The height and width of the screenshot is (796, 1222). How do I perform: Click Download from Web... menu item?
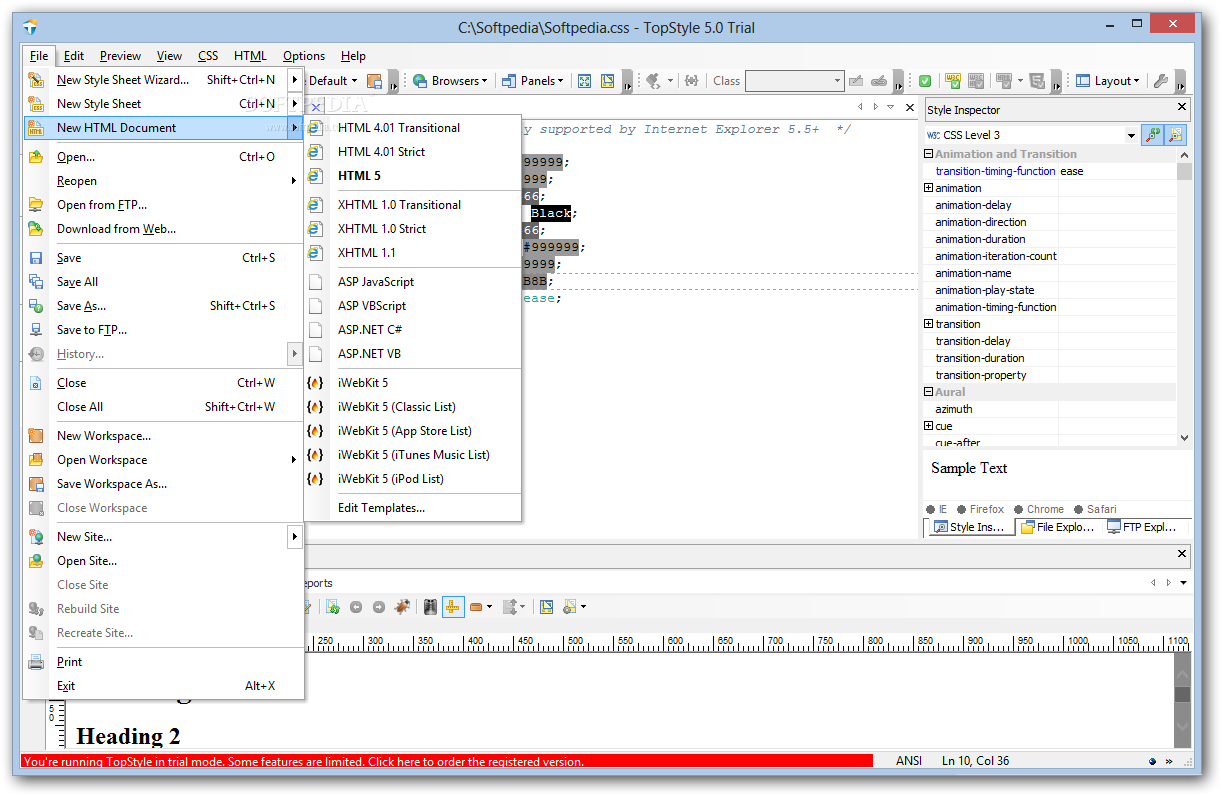point(163,229)
